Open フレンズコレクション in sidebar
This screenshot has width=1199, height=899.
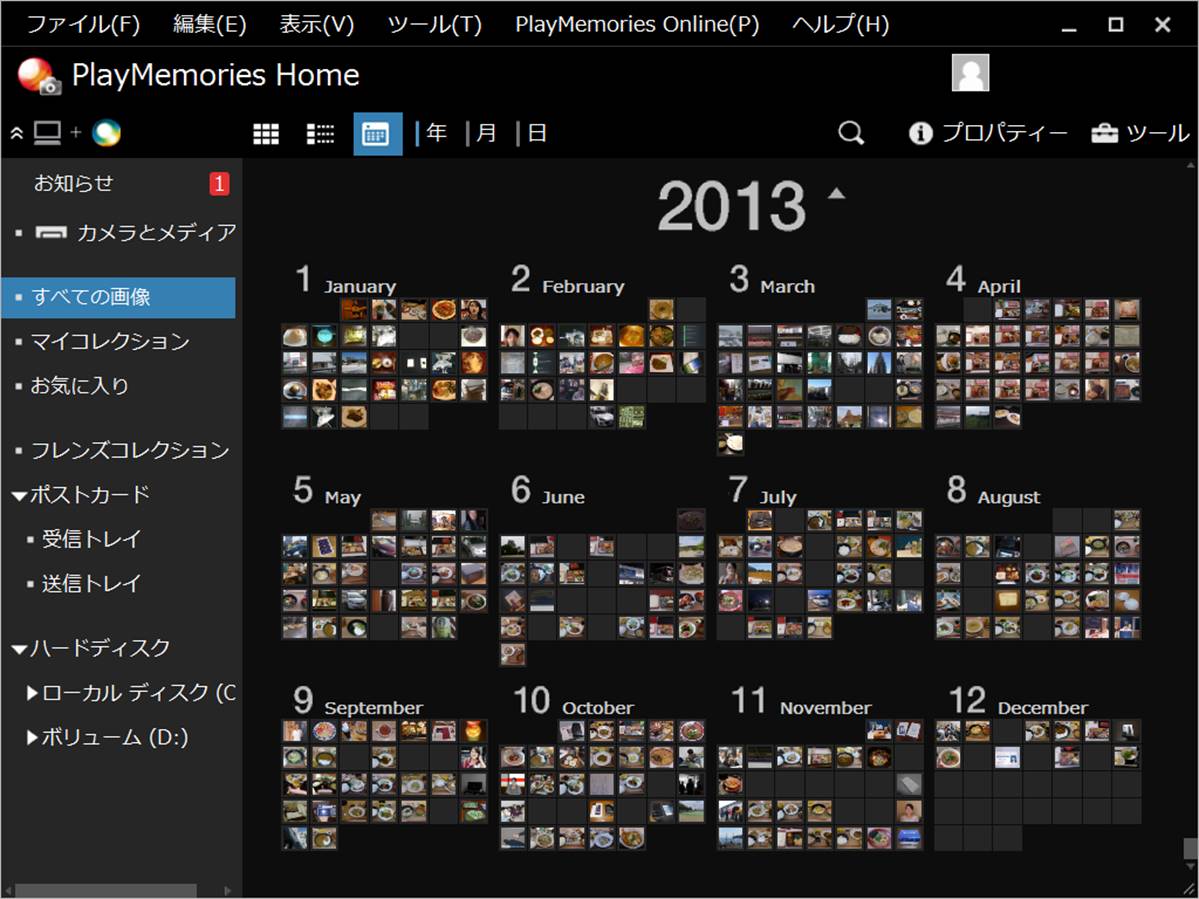click(130, 450)
